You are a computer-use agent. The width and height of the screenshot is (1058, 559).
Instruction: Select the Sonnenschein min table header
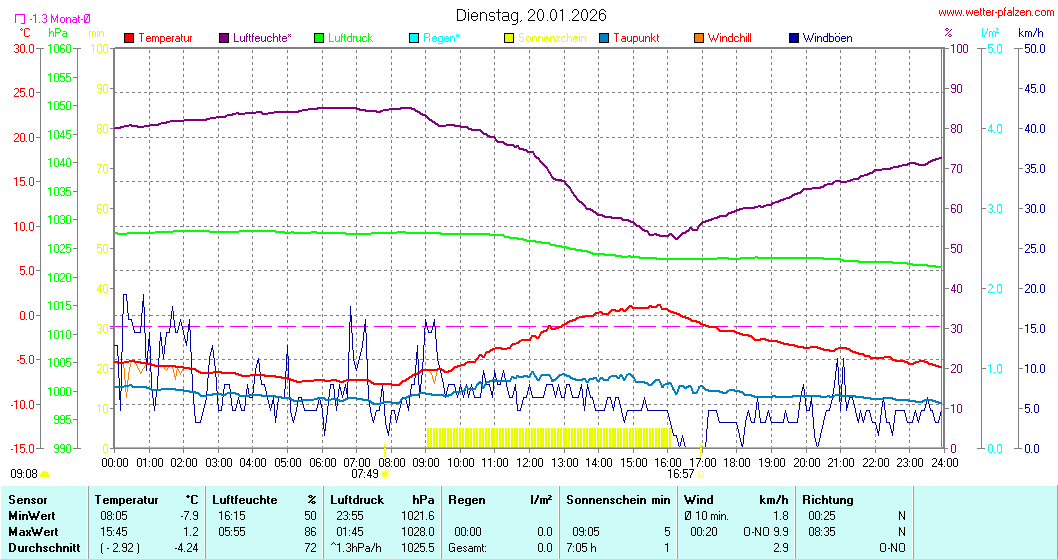(616, 499)
